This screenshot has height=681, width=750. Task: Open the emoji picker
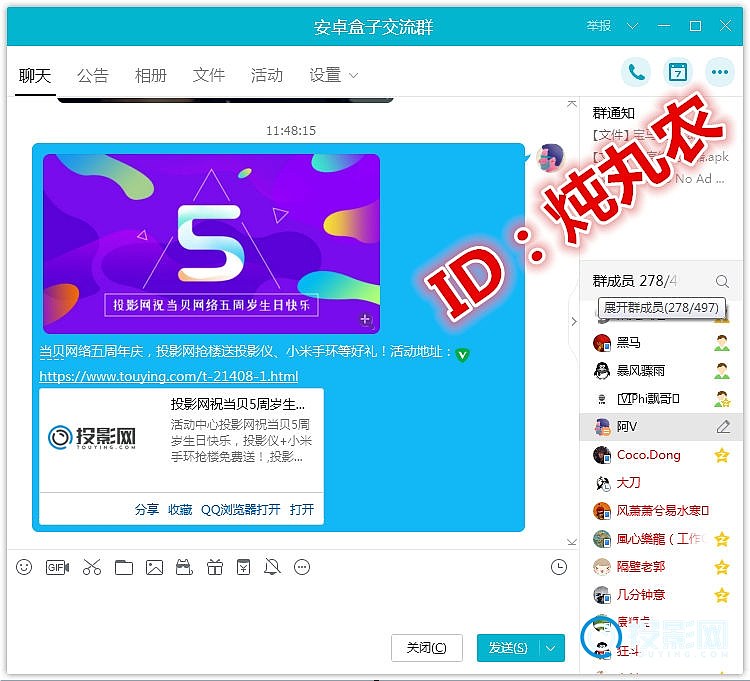pyautogui.click(x=24, y=568)
